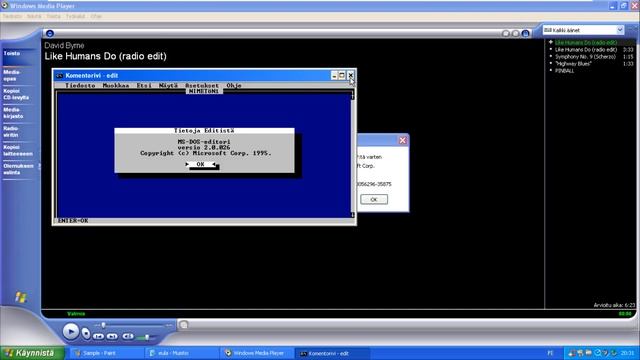
Task: Click OK in the white dialog behind
Action: pos(374,200)
